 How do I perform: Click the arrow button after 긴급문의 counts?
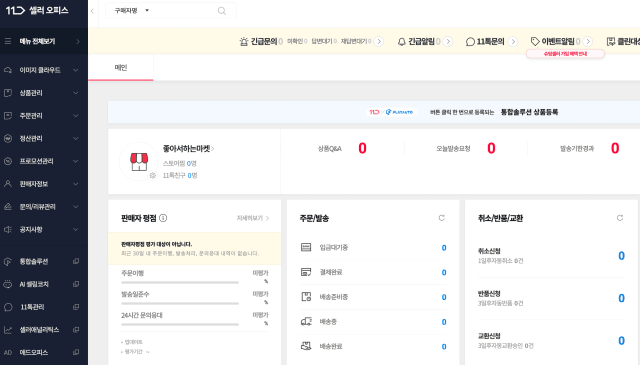[x=379, y=41]
